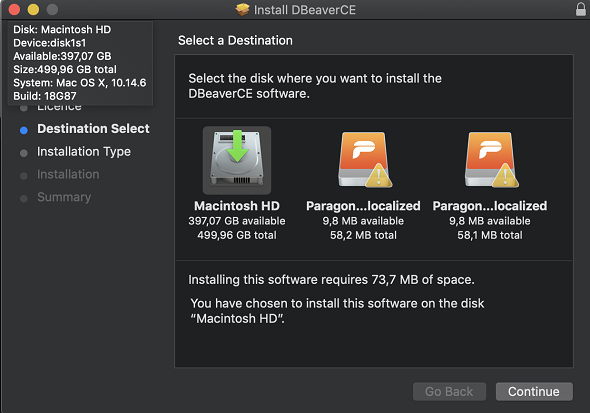Click the Summary step in sidebar

64,197
